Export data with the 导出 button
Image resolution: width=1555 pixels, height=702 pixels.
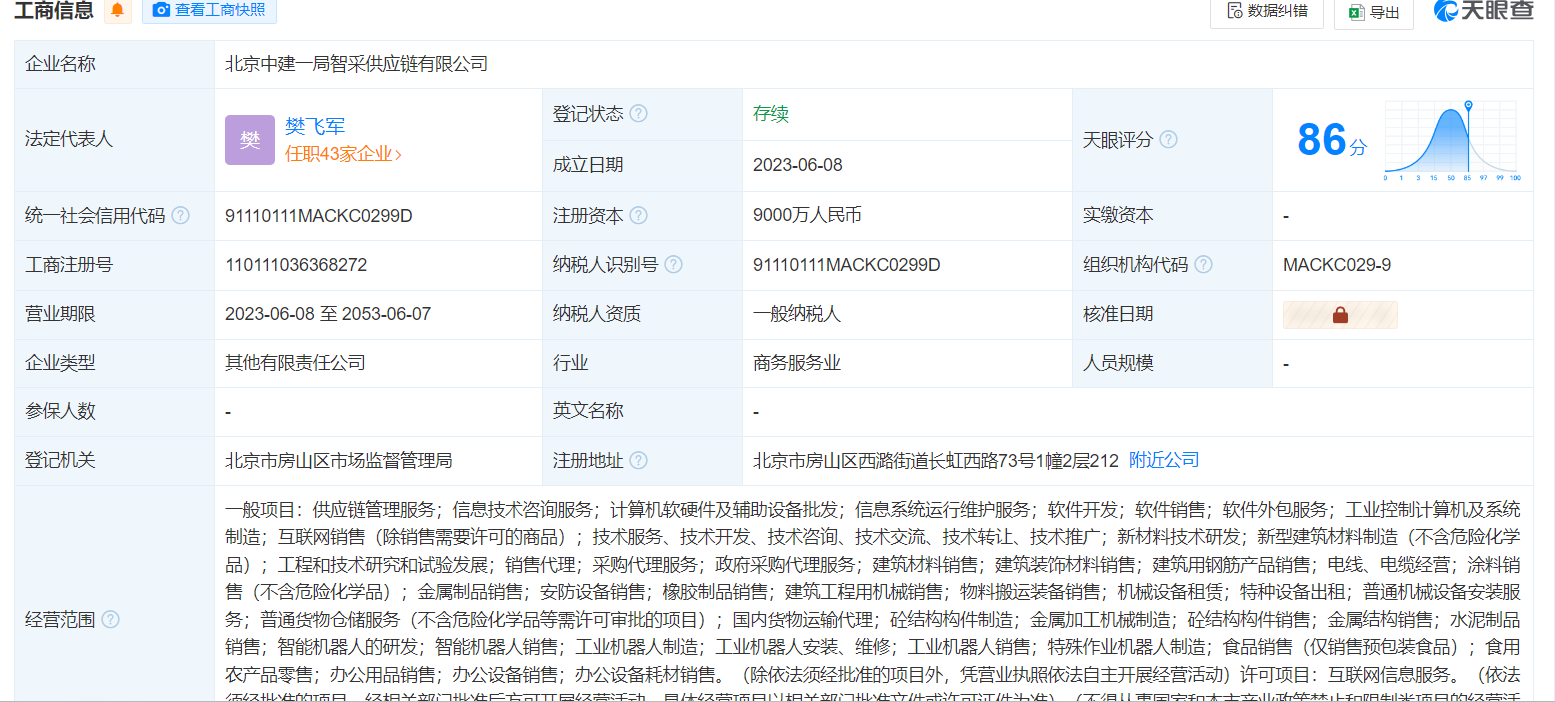pyautogui.click(x=1373, y=12)
